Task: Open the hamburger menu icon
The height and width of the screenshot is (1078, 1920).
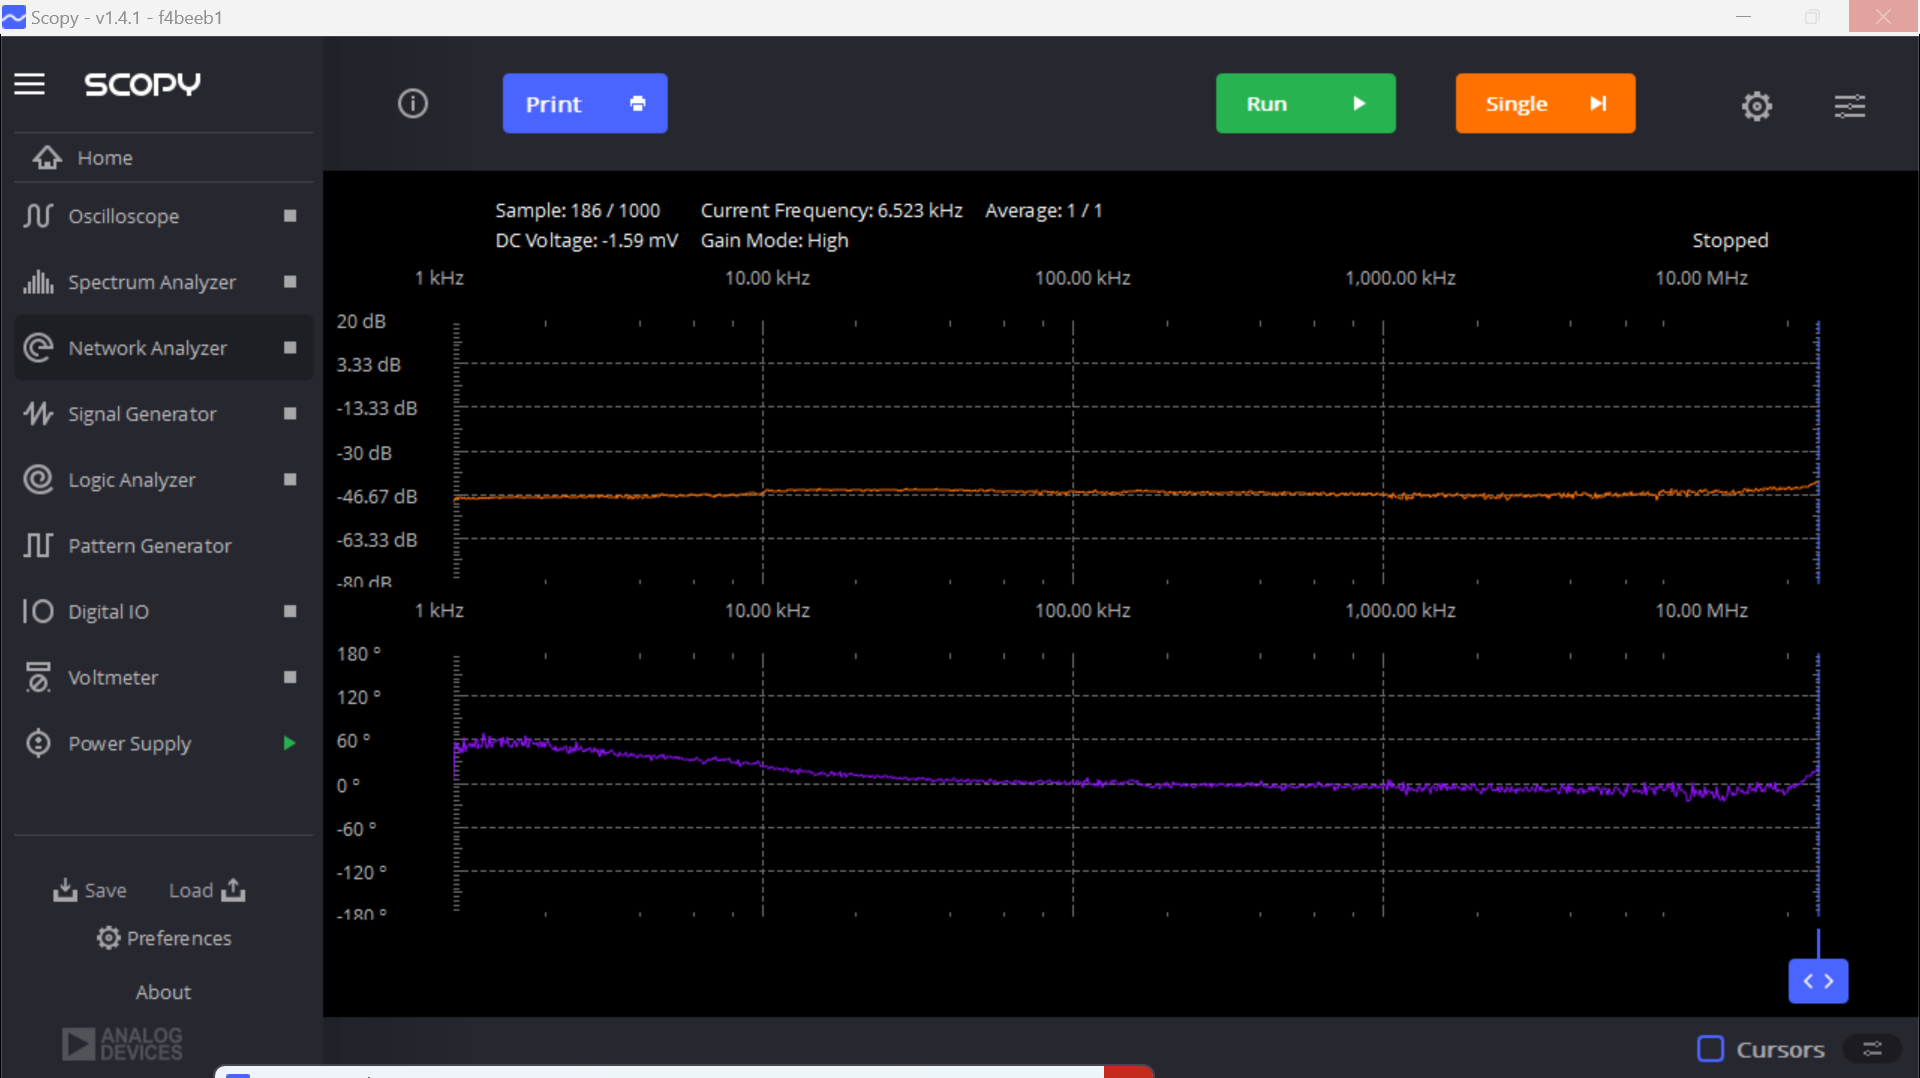Action: (30, 84)
